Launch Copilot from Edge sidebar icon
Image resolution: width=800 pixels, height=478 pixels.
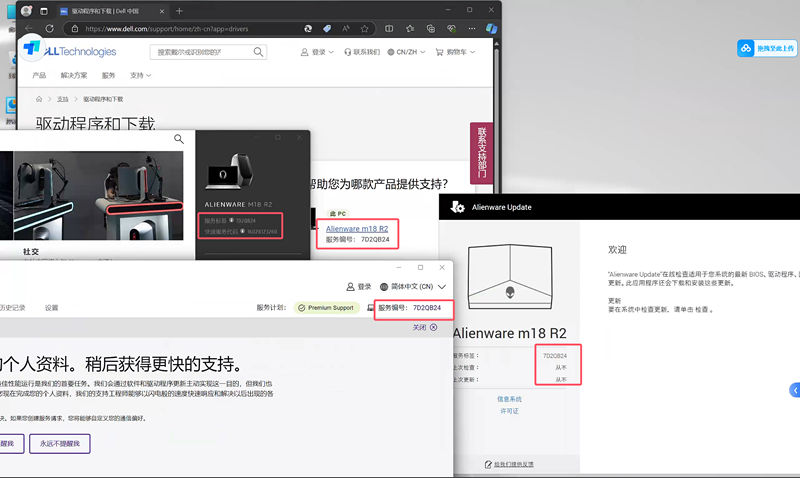[x=491, y=29]
